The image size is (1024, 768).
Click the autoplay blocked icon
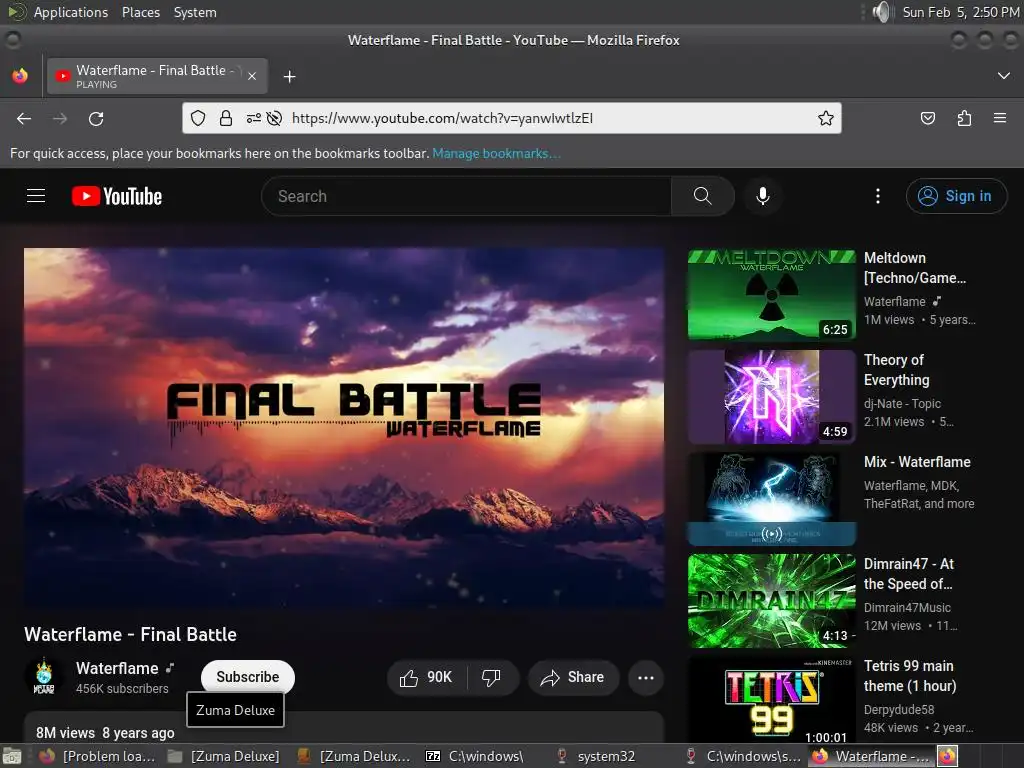click(x=275, y=118)
